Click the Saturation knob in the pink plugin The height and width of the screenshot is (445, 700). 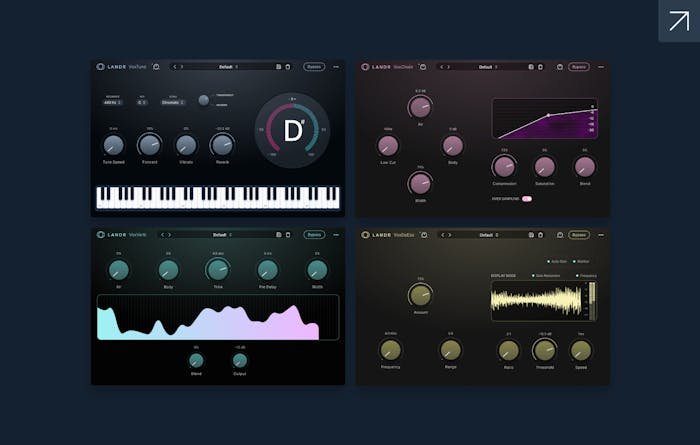point(545,167)
